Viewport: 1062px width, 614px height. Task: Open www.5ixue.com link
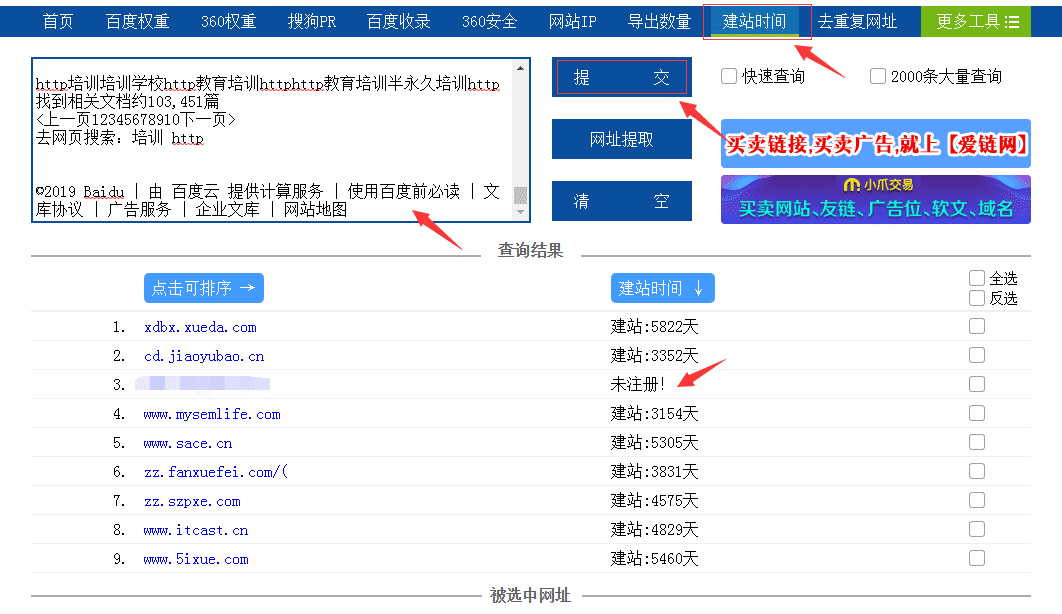point(196,559)
